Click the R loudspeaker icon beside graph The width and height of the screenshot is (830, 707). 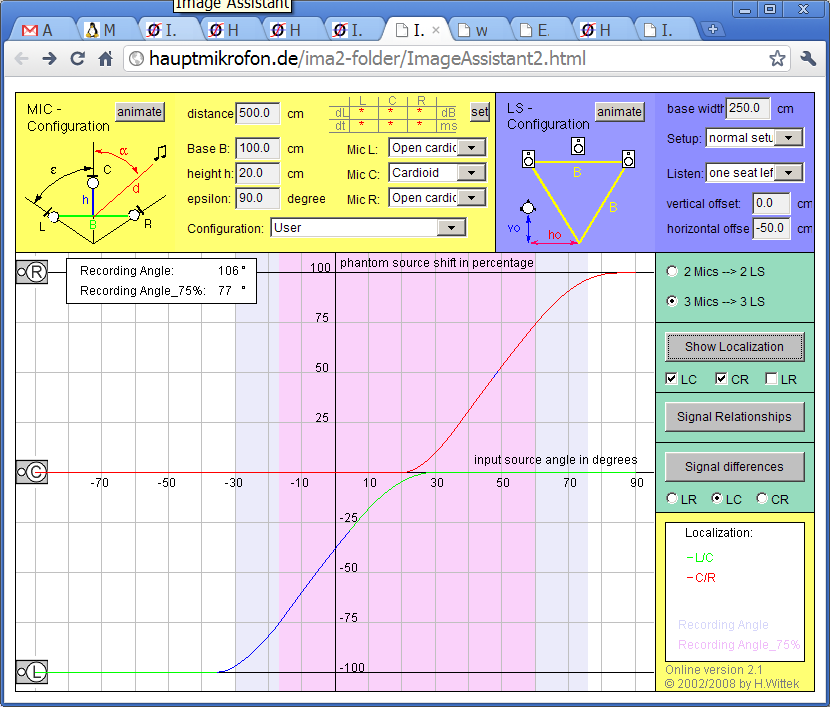pos(32,272)
